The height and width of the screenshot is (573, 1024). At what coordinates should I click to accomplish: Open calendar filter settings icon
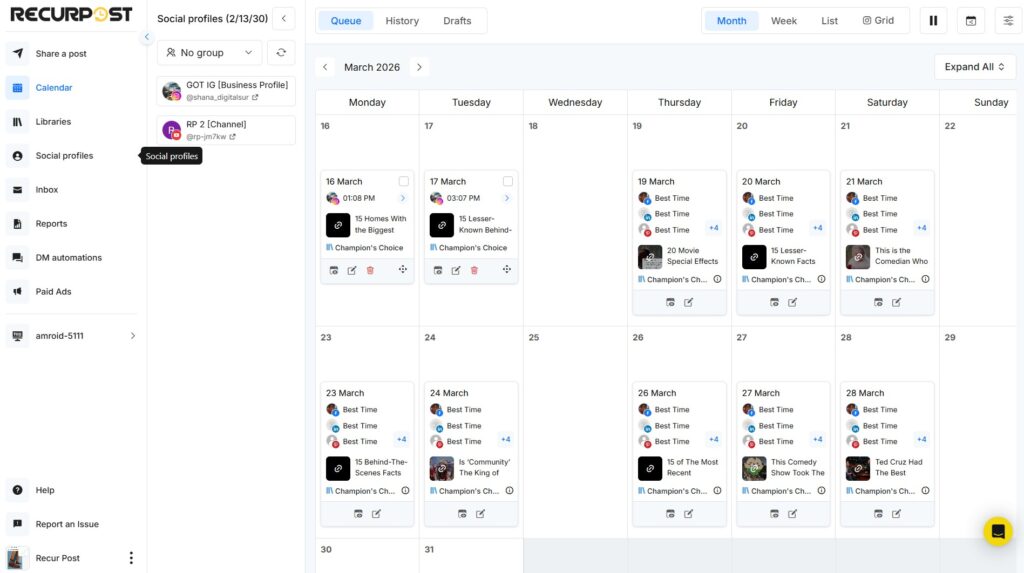point(1008,21)
